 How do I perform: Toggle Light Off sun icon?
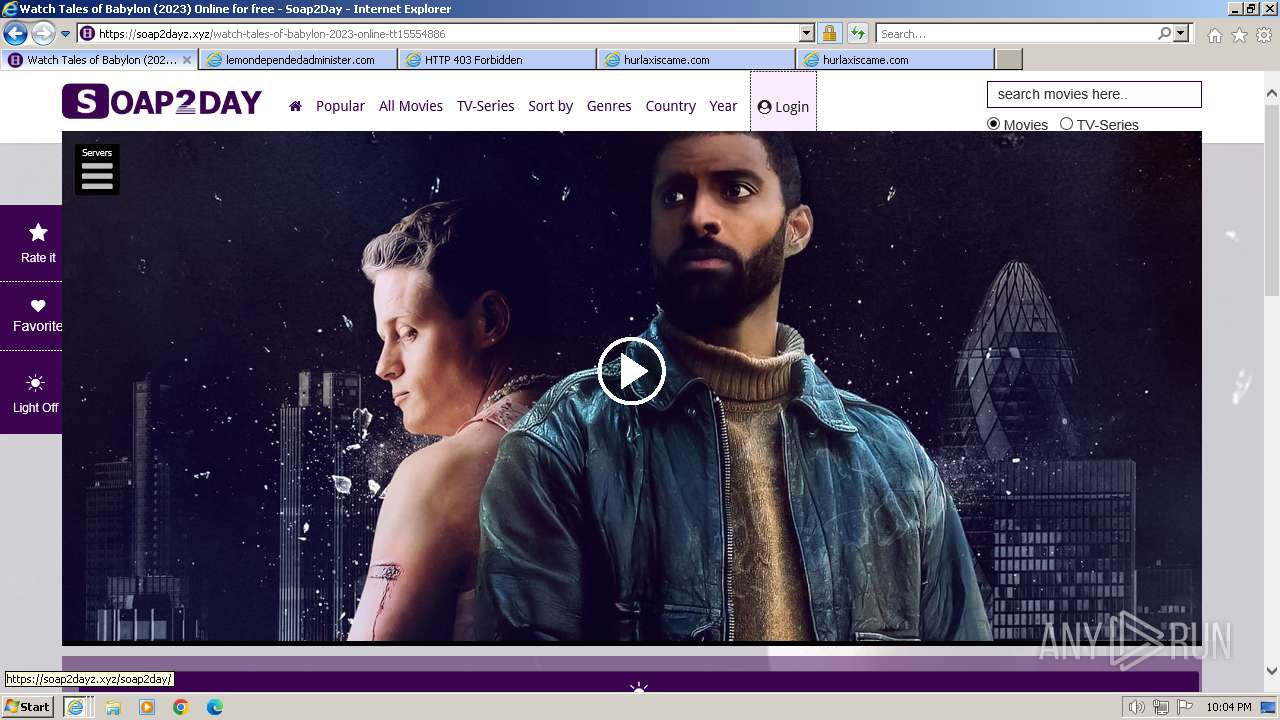[36, 383]
